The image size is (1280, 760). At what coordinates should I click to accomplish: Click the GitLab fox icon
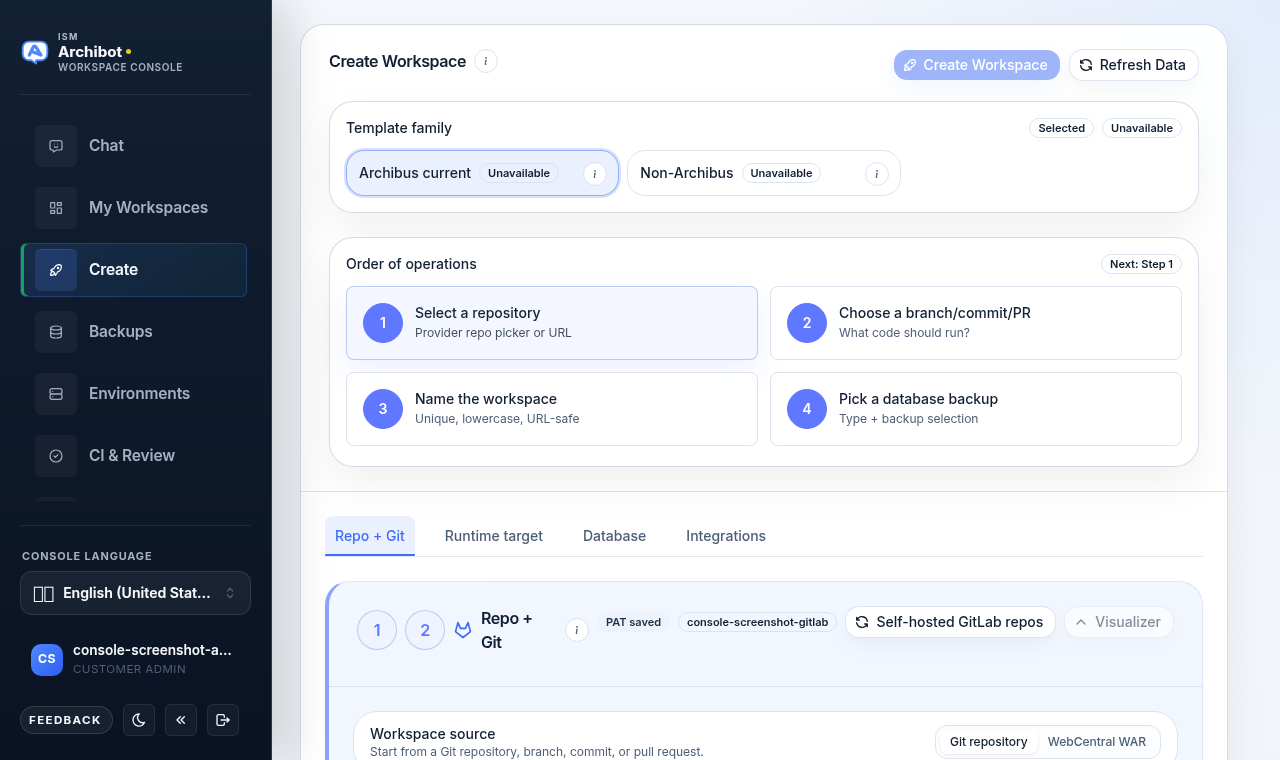tap(463, 630)
